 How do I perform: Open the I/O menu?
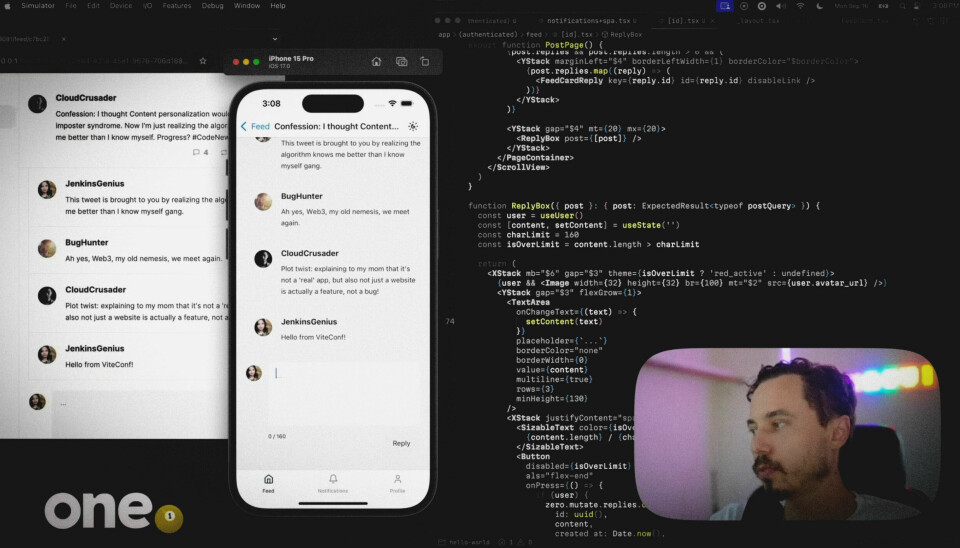click(148, 6)
